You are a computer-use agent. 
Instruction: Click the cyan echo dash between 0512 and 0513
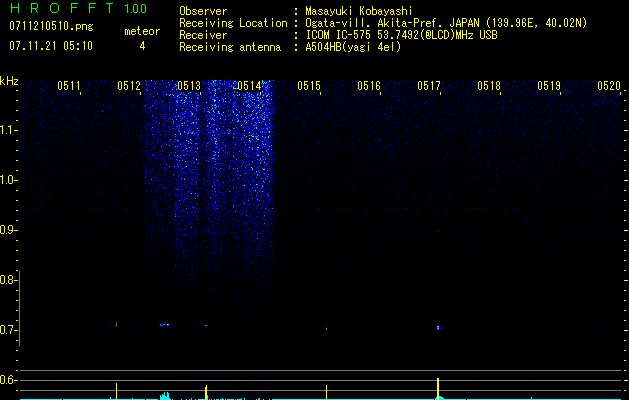click(x=164, y=325)
